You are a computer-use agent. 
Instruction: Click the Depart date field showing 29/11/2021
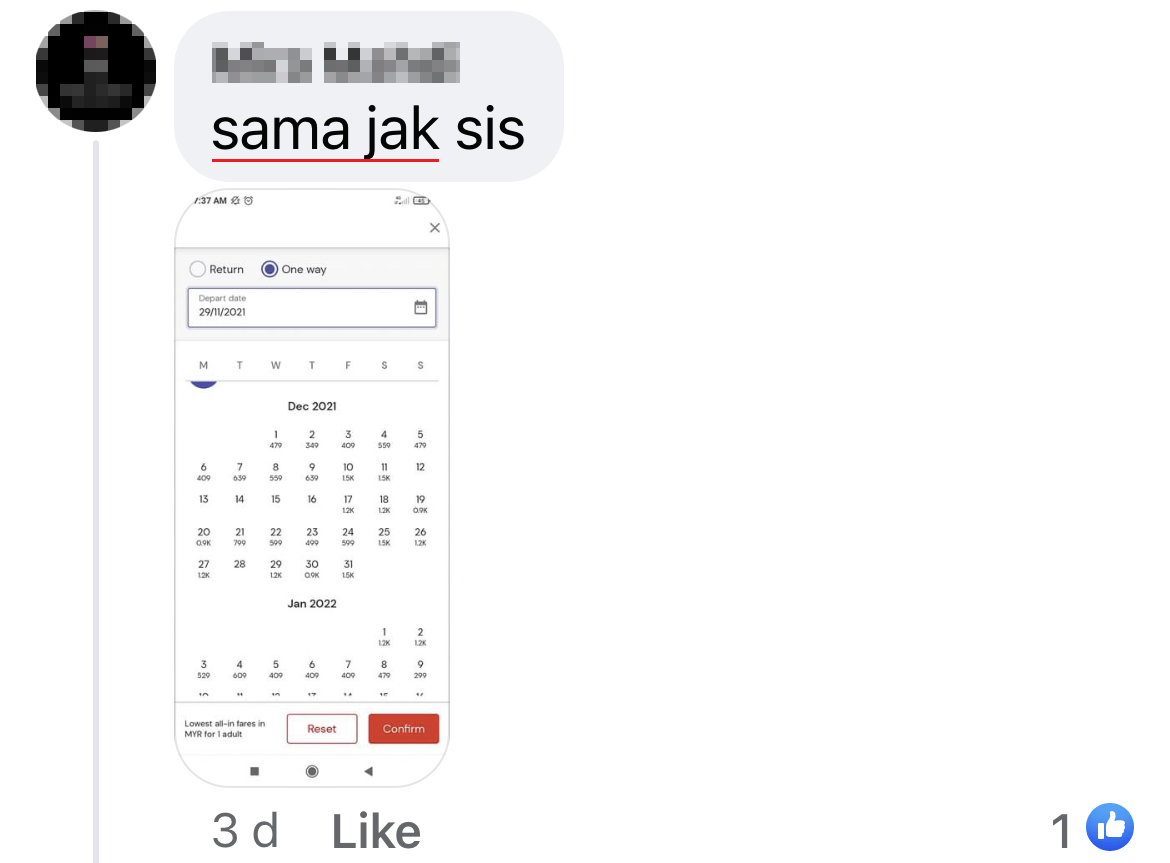point(312,307)
